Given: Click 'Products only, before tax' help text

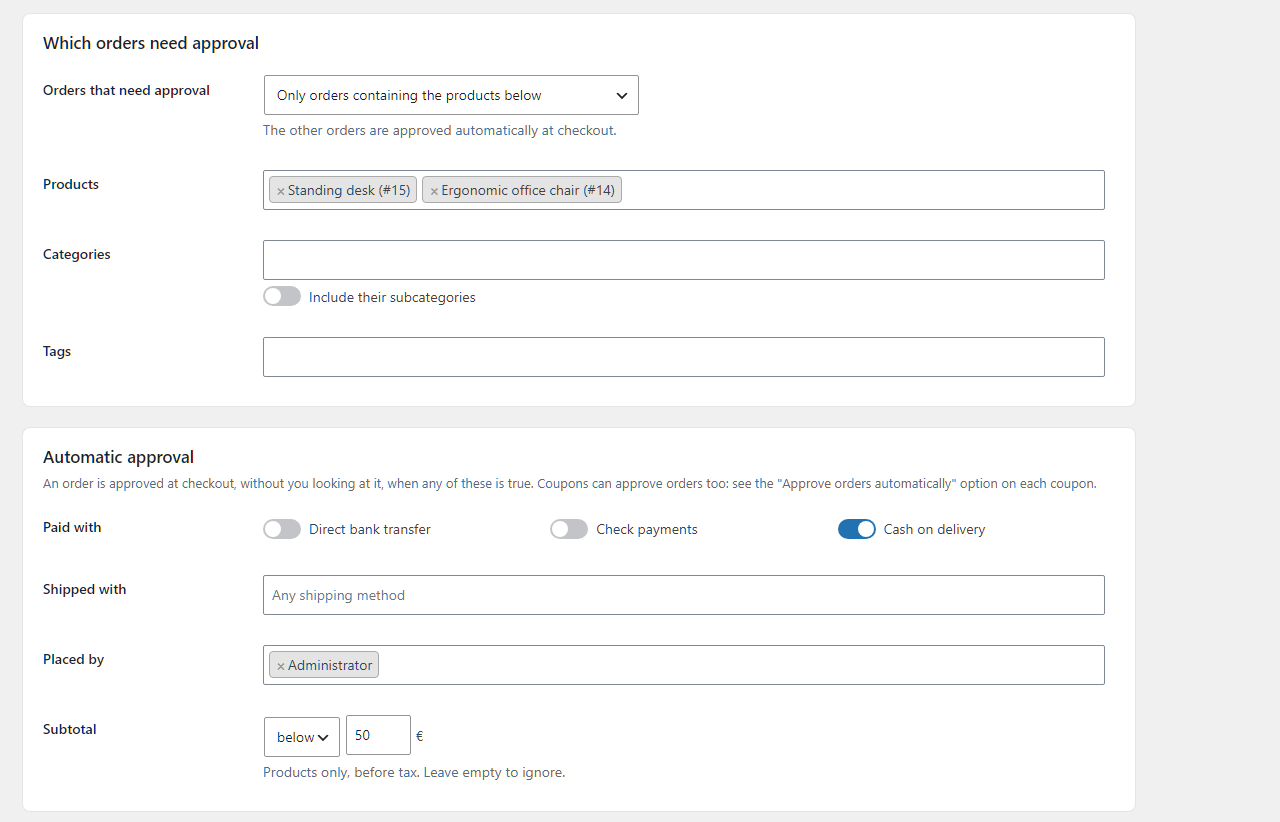Looking at the screenshot, I should [x=414, y=772].
